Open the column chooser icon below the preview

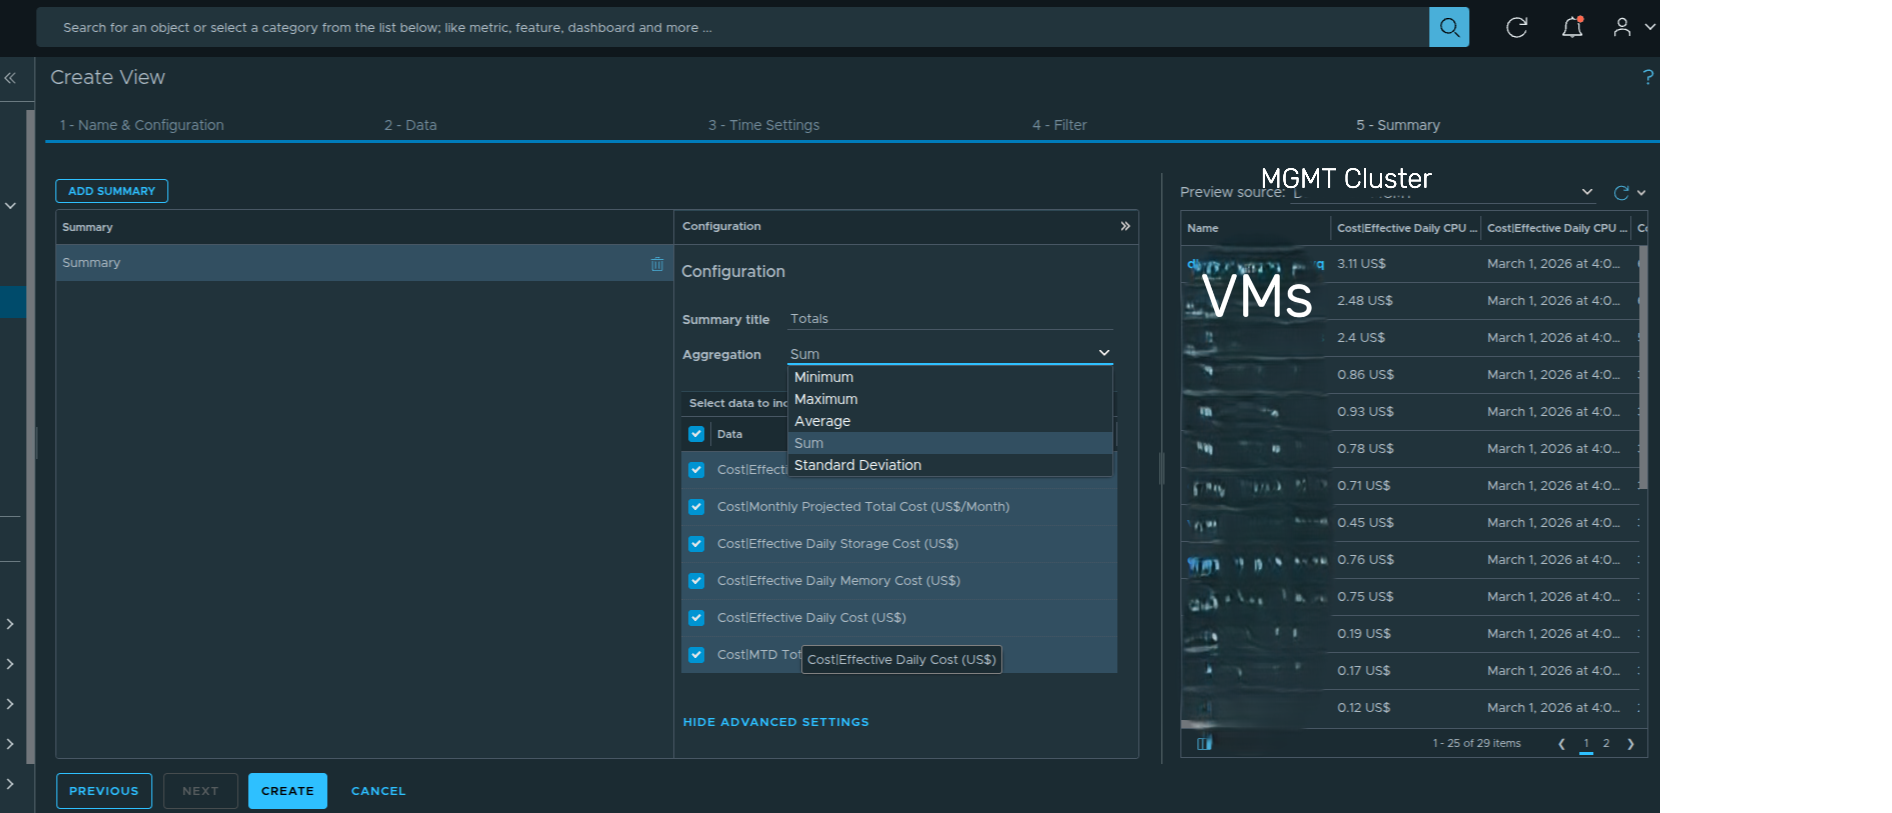[x=1204, y=743]
